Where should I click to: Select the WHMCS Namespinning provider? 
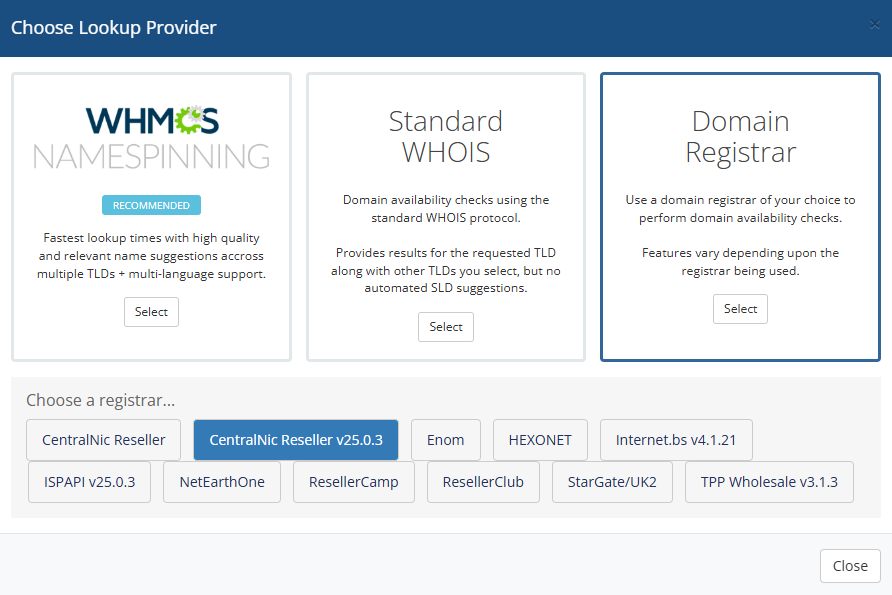click(151, 312)
